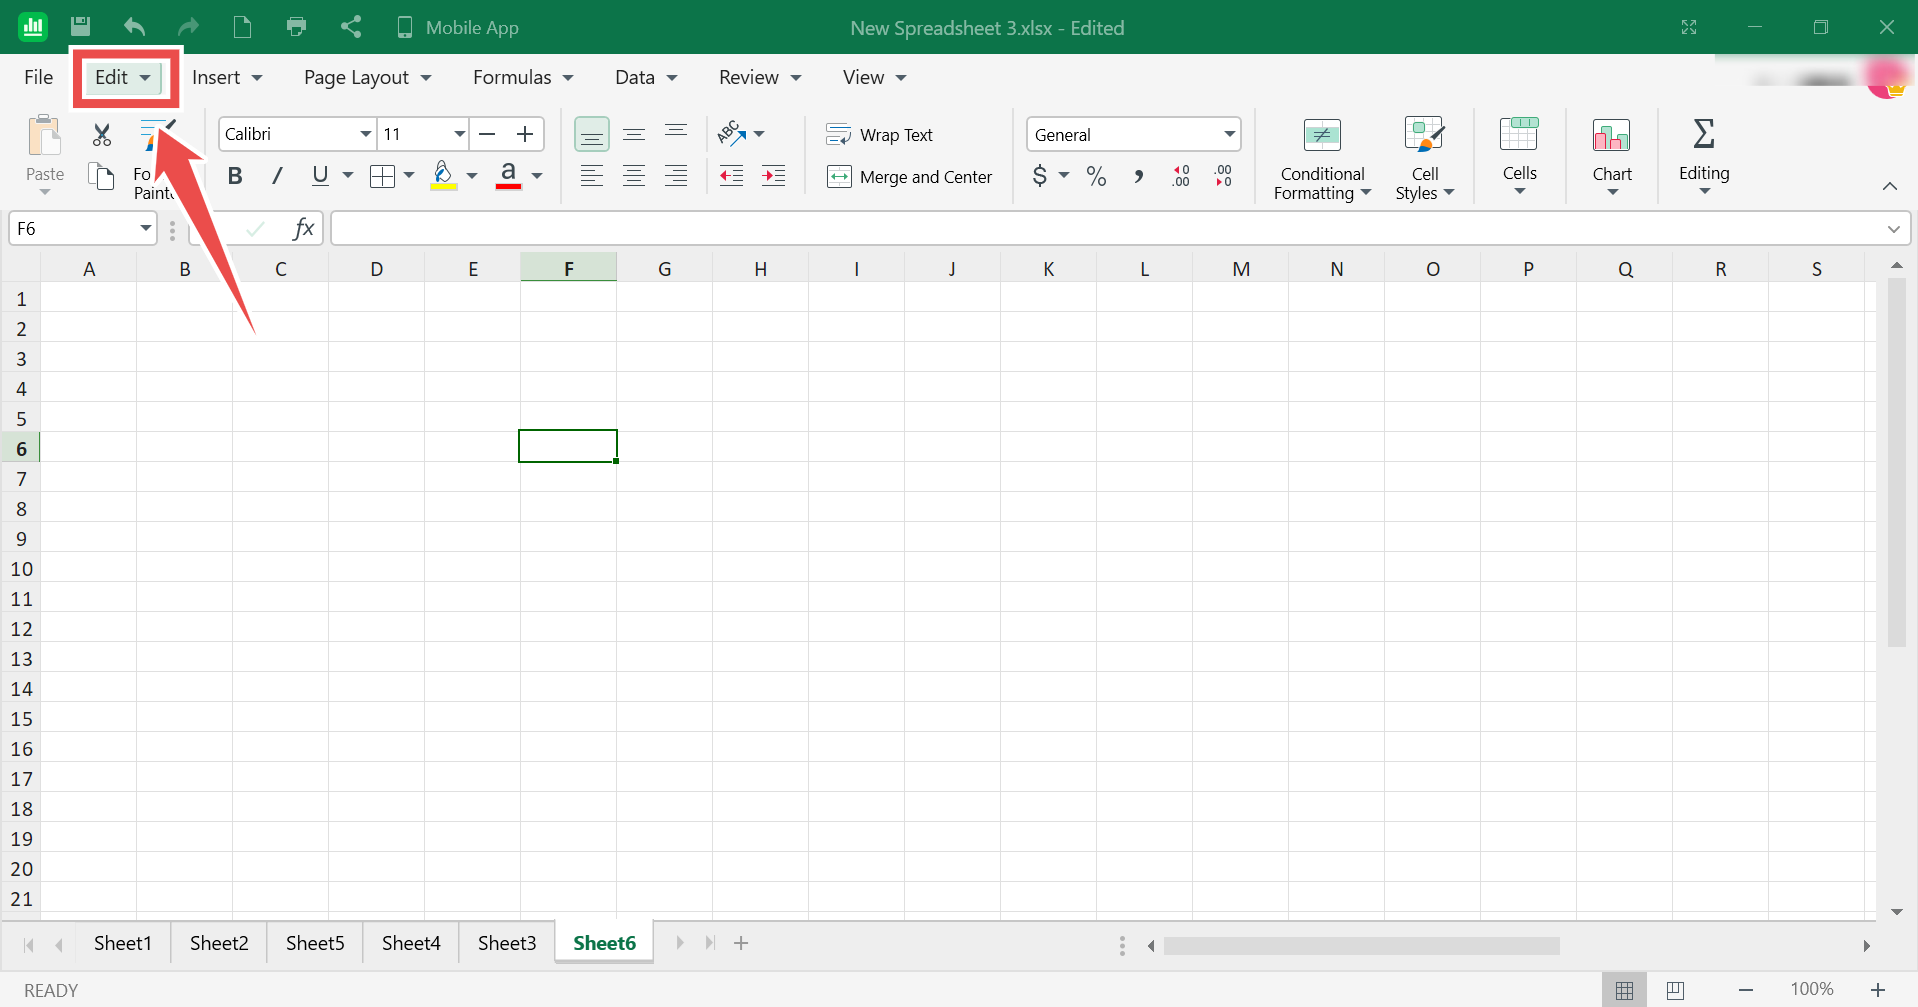Open the View menu

tap(874, 77)
